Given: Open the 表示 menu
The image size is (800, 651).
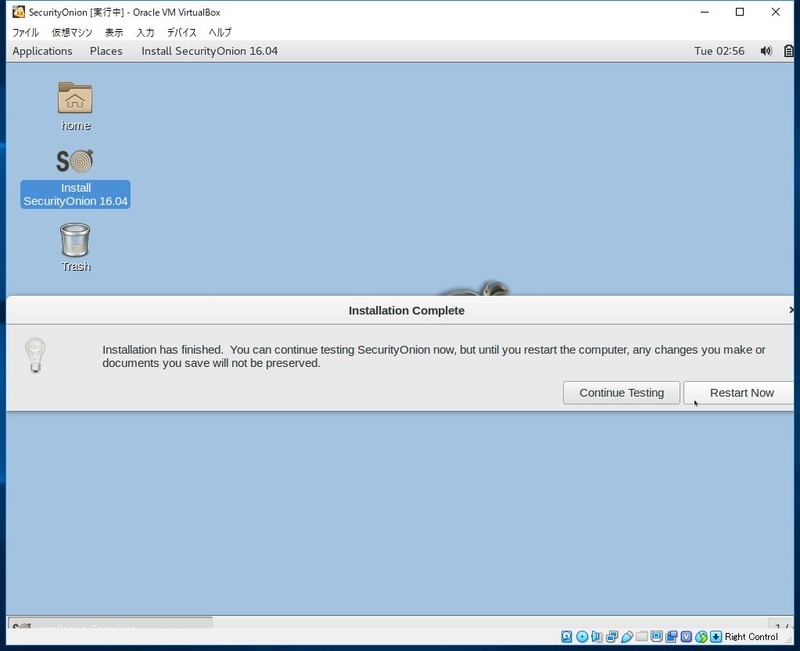Looking at the screenshot, I should click(114, 32).
